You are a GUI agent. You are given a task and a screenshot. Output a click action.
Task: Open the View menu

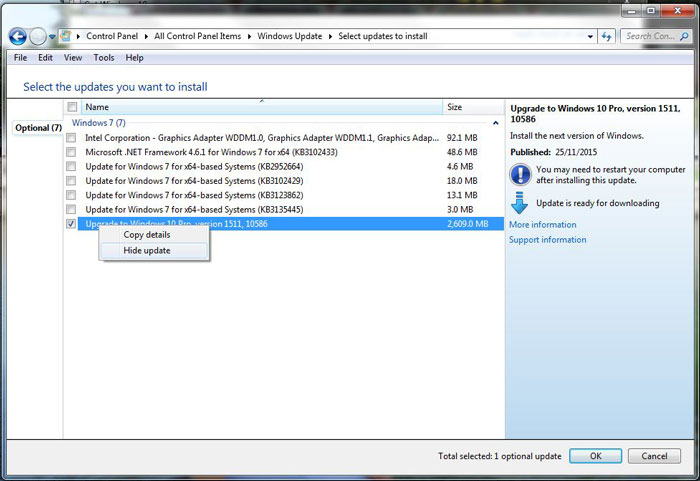click(73, 58)
